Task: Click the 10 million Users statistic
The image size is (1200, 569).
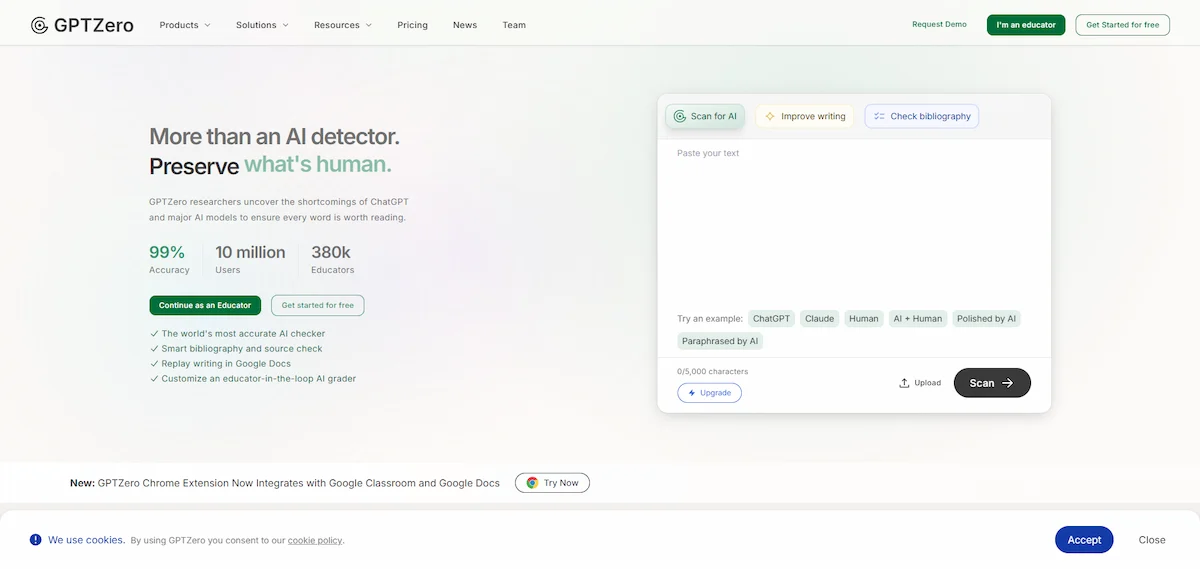Action: tap(250, 259)
